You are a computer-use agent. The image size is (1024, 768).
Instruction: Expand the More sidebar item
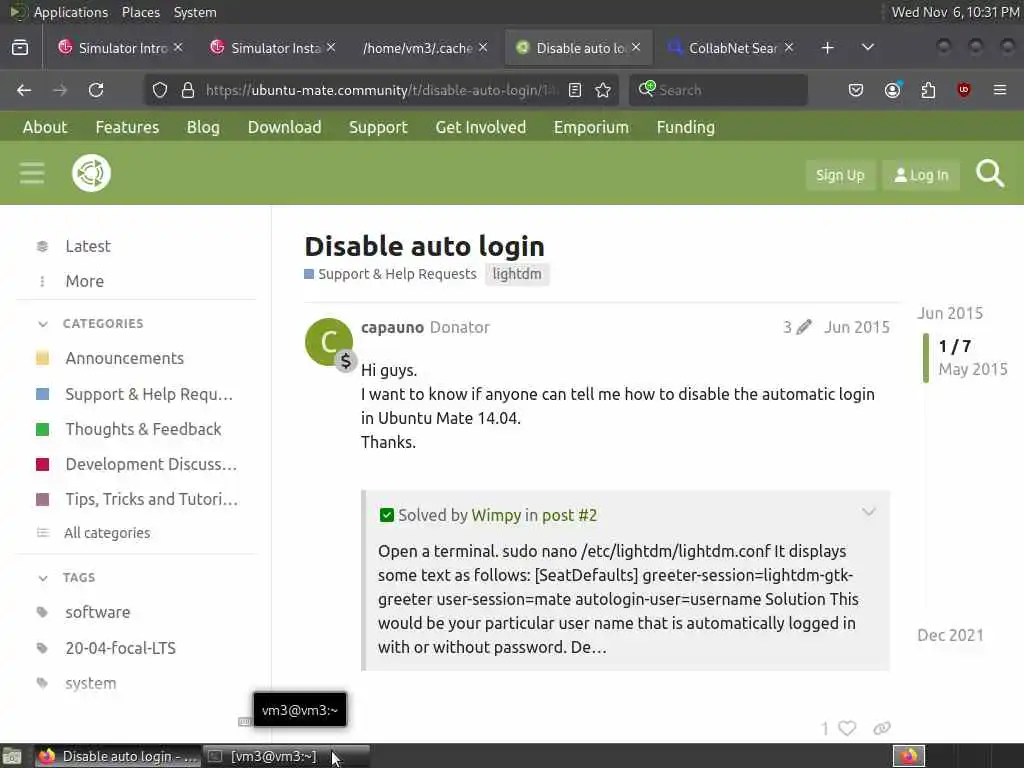[x=84, y=281]
